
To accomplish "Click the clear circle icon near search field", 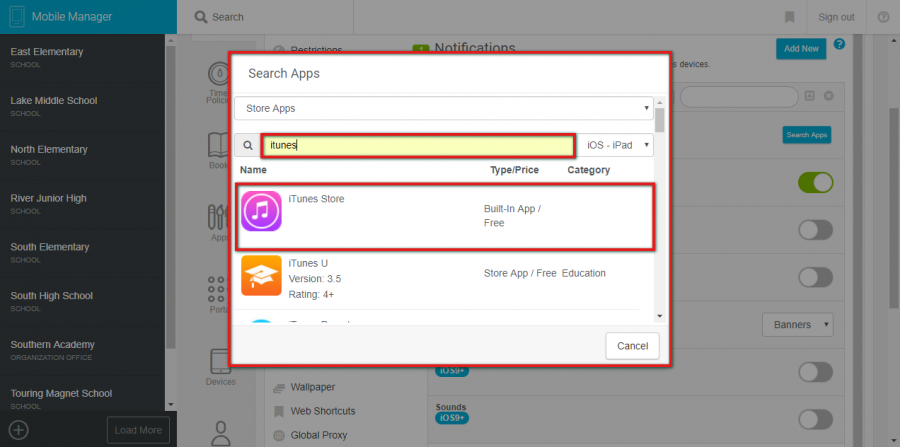I will click(828, 96).
